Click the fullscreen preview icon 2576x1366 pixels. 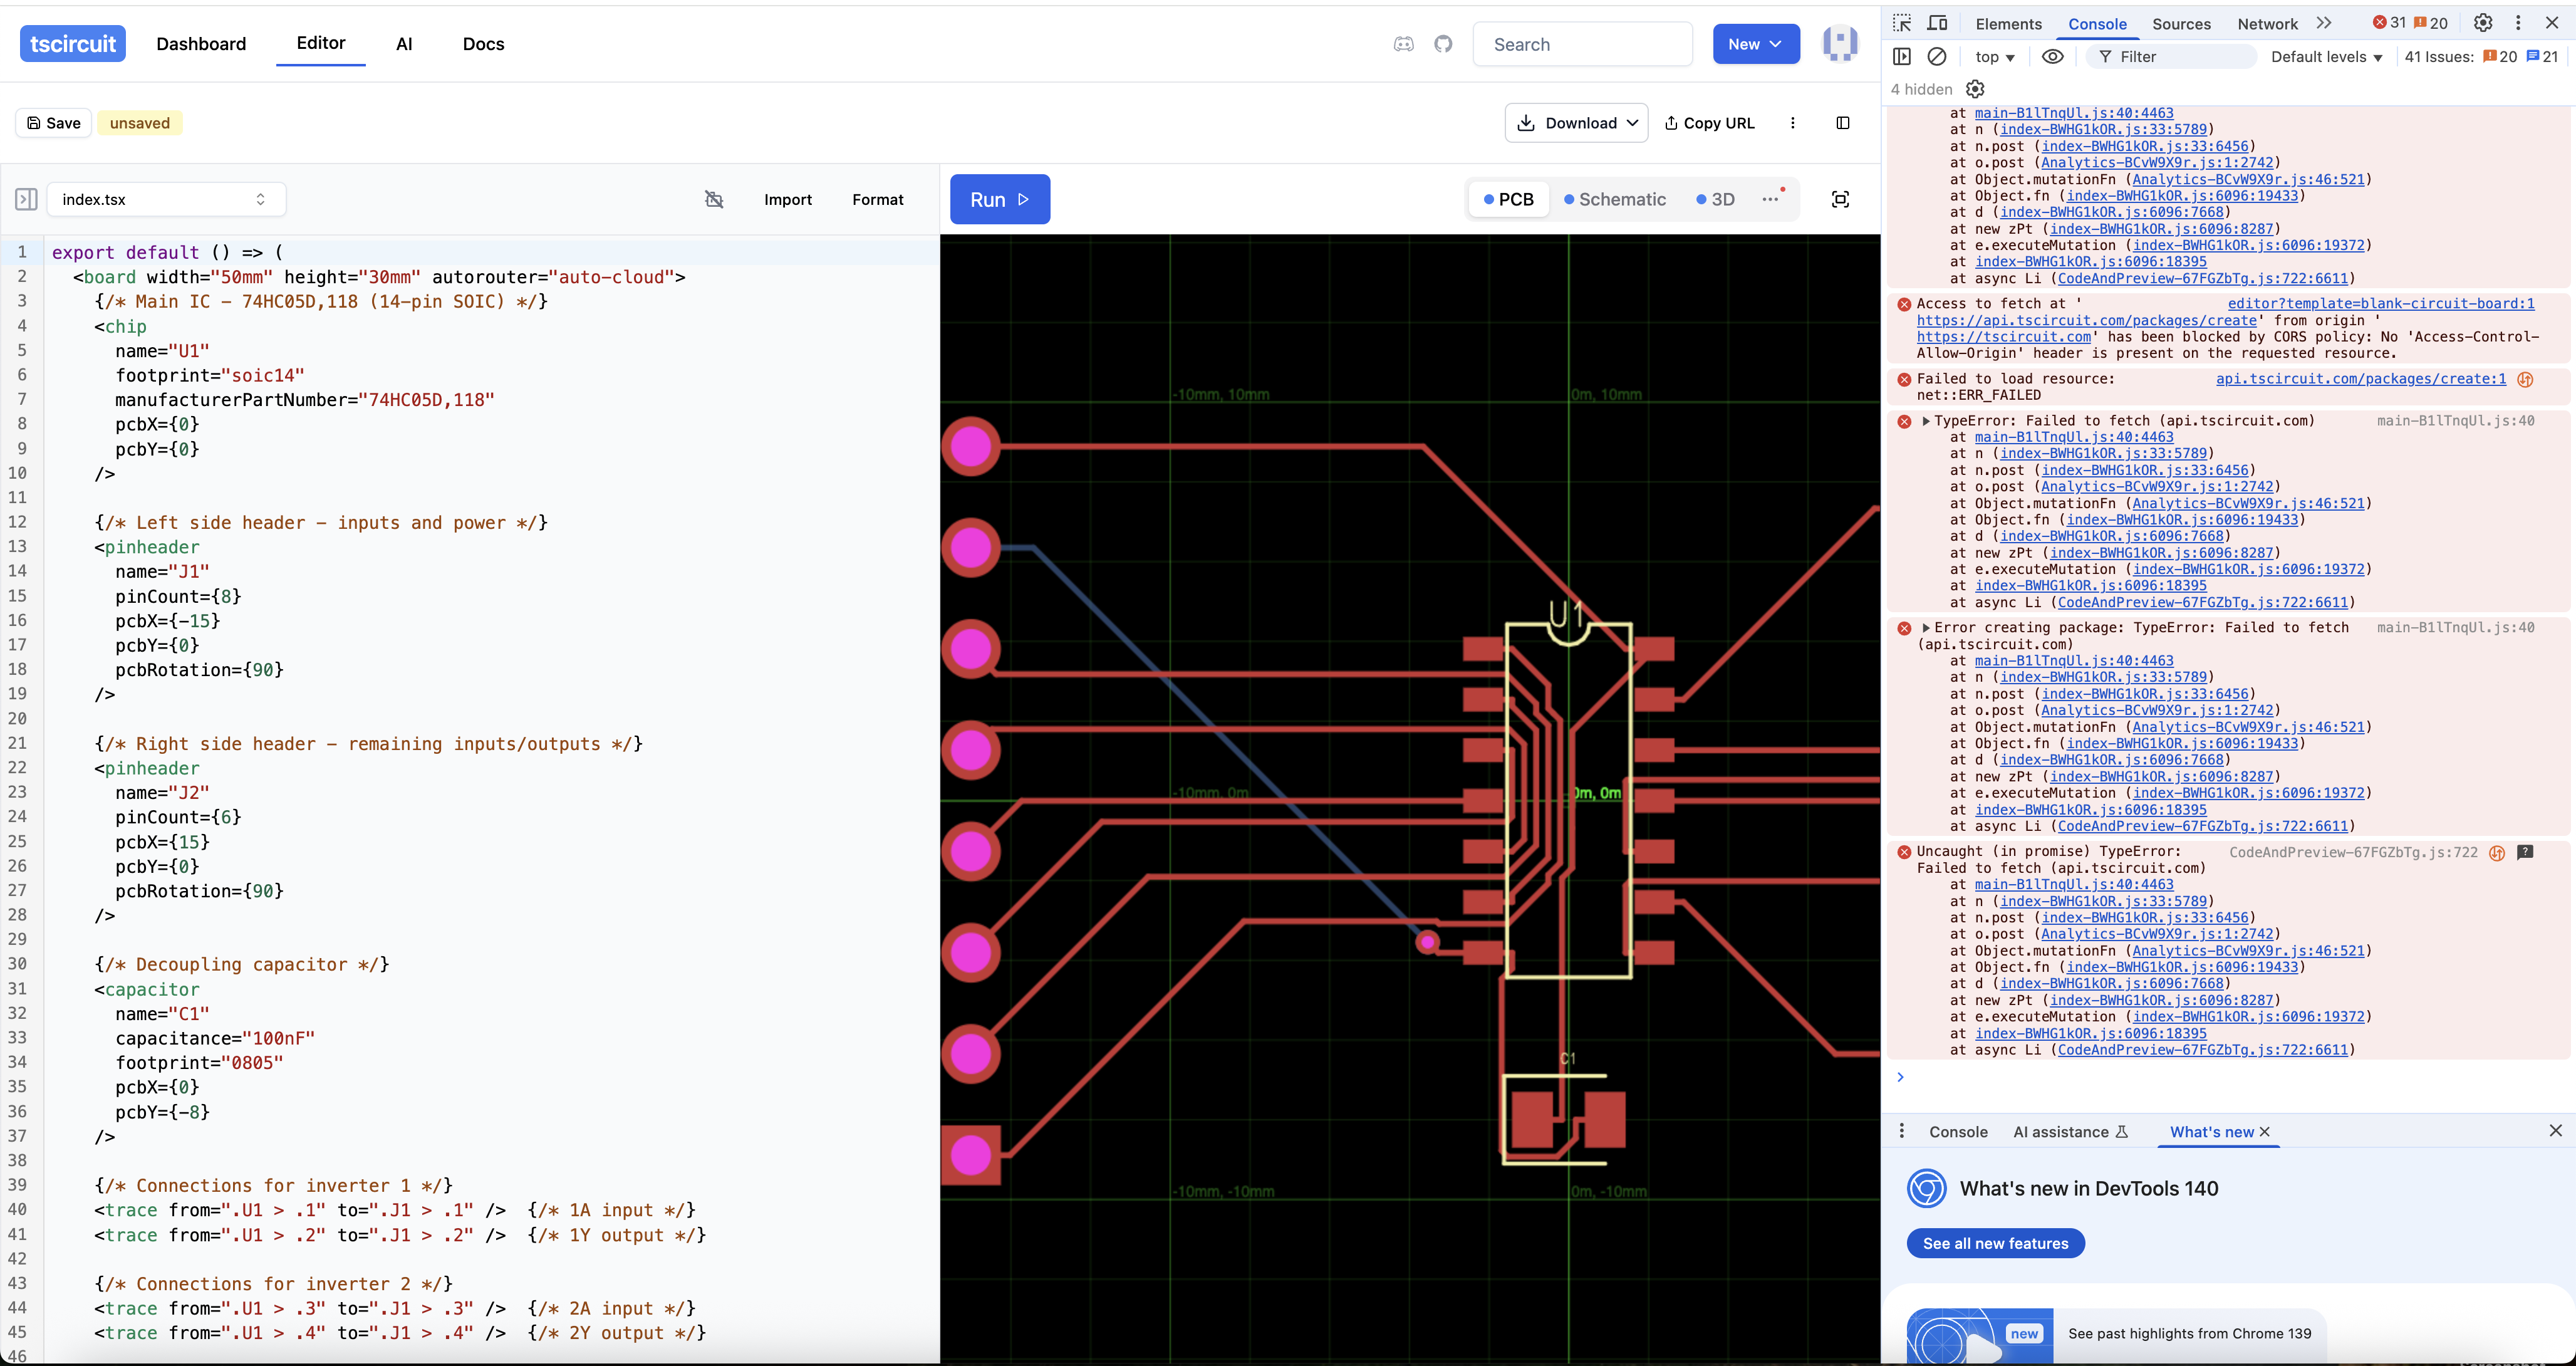[x=1839, y=199]
